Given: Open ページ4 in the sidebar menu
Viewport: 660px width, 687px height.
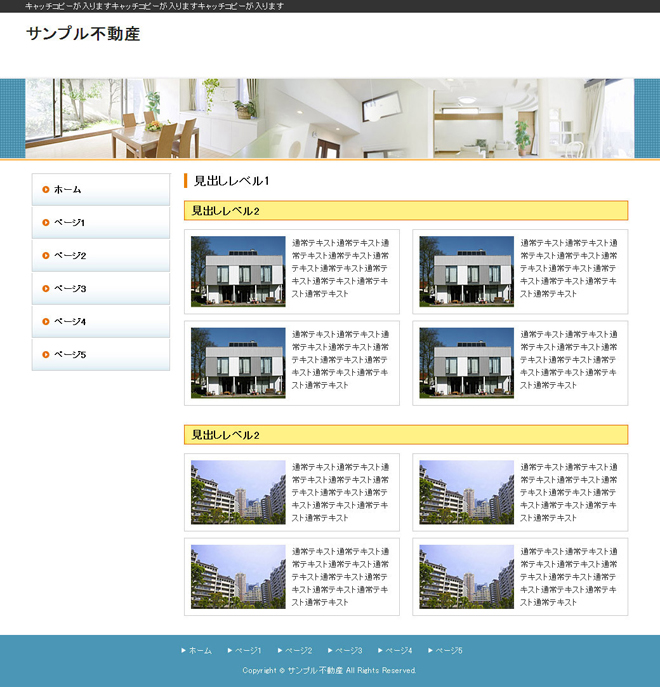Looking at the screenshot, I should (101, 322).
